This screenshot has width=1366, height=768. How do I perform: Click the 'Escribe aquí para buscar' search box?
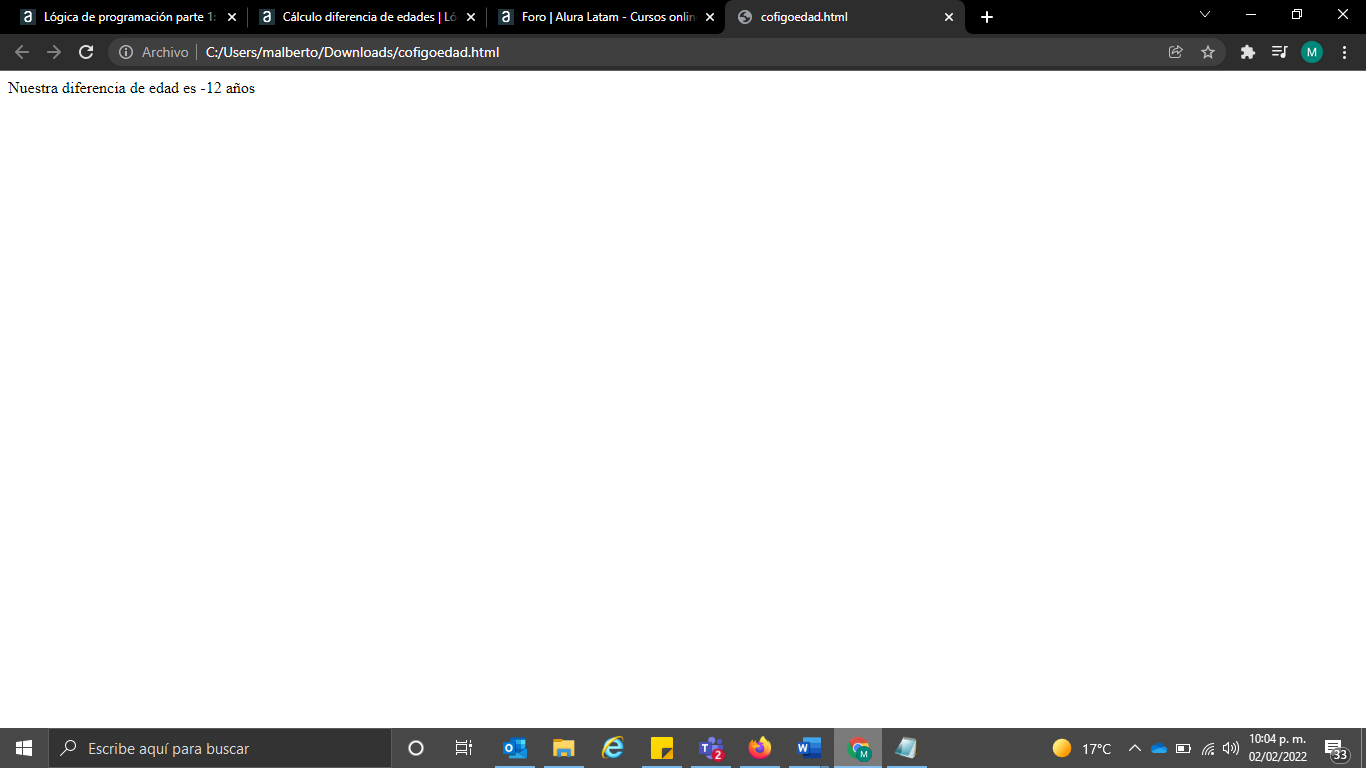(x=220, y=748)
